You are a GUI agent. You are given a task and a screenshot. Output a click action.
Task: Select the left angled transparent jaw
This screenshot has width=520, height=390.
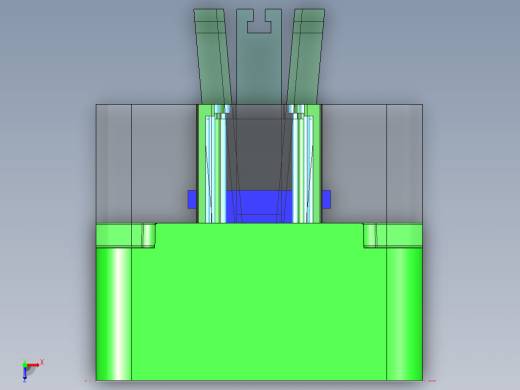(213, 57)
